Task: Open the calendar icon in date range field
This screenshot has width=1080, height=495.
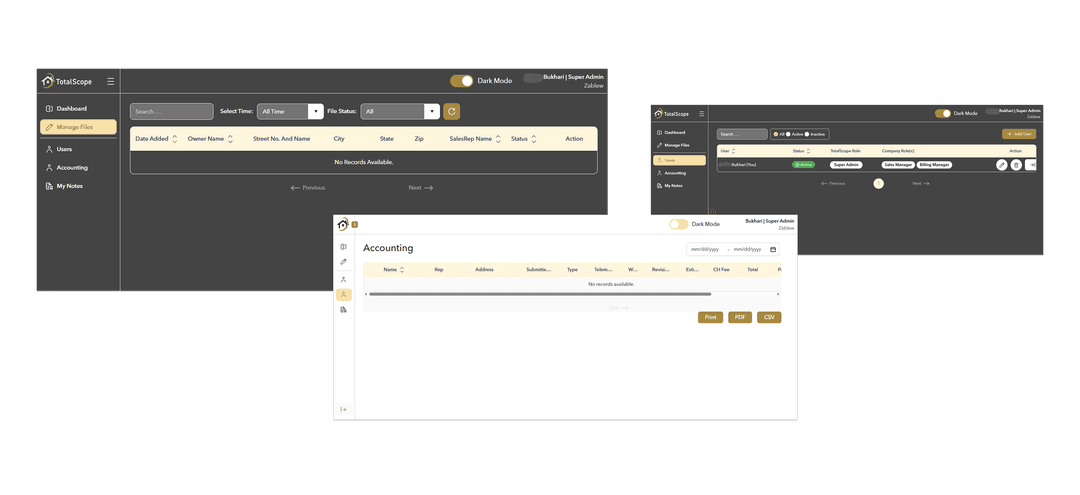Action: [x=773, y=249]
